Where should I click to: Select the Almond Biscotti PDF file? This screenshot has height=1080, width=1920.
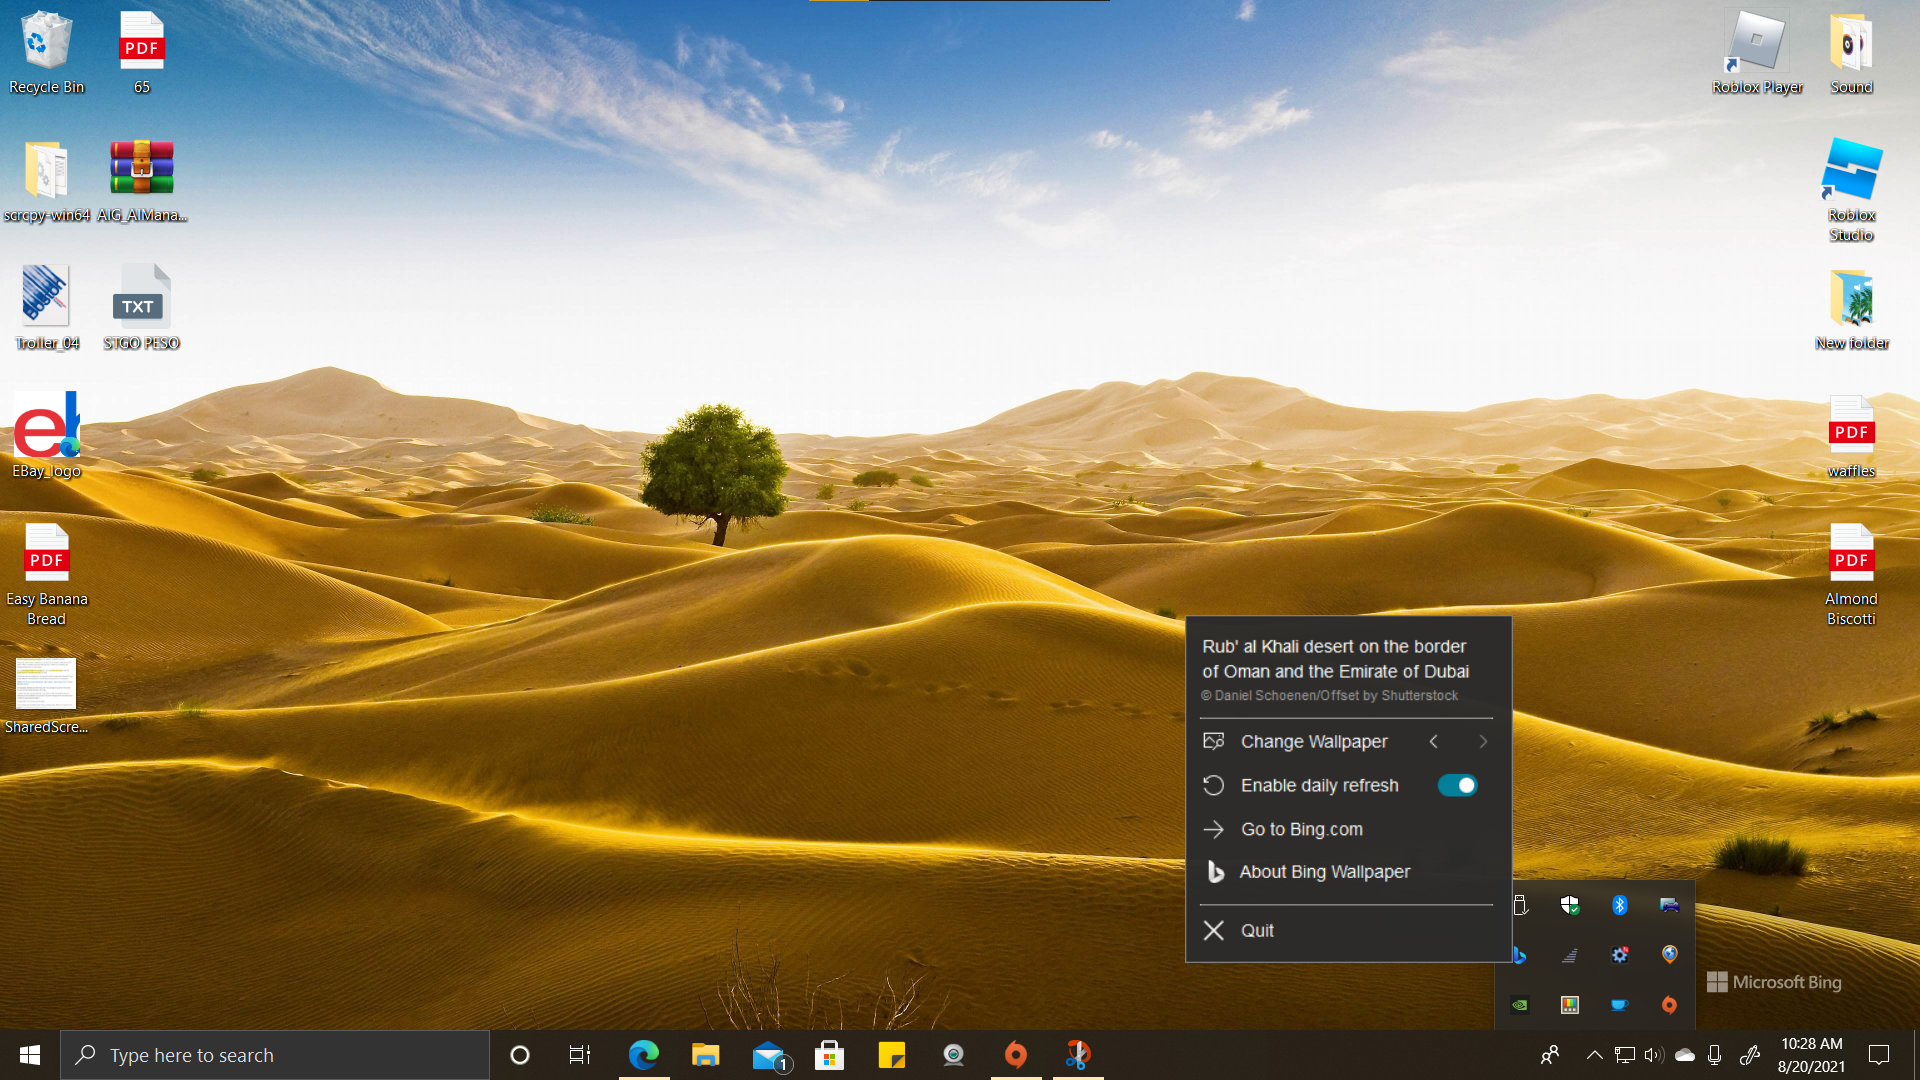tap(1851, 575)
